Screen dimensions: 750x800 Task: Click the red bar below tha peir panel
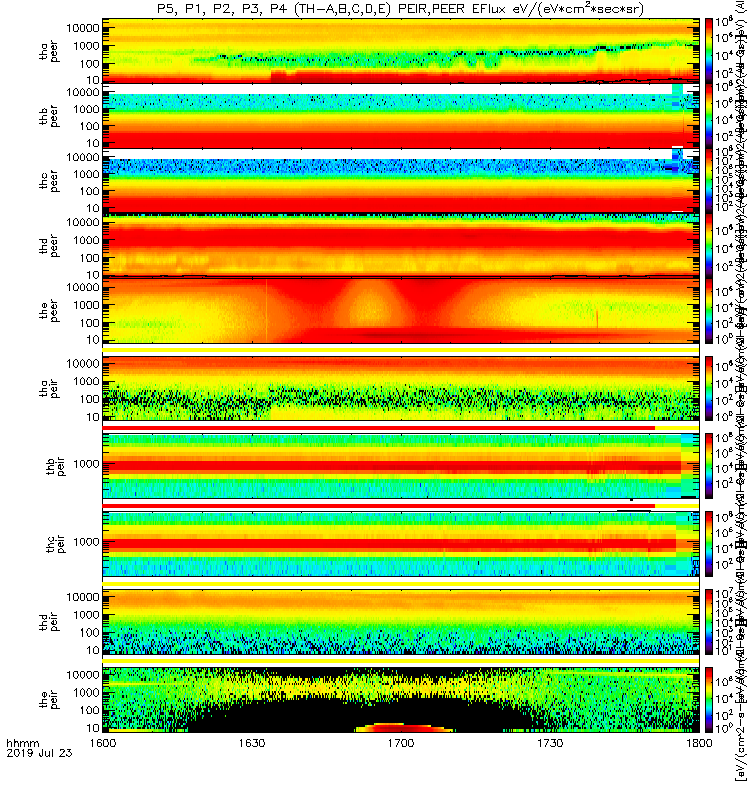coord(379,428)
